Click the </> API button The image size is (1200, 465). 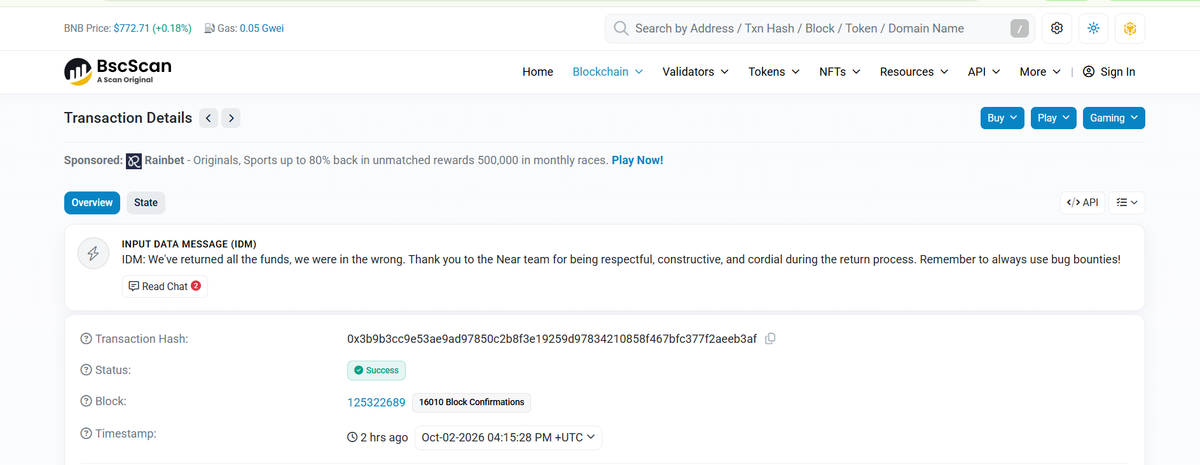click(x=1082, y=202)
